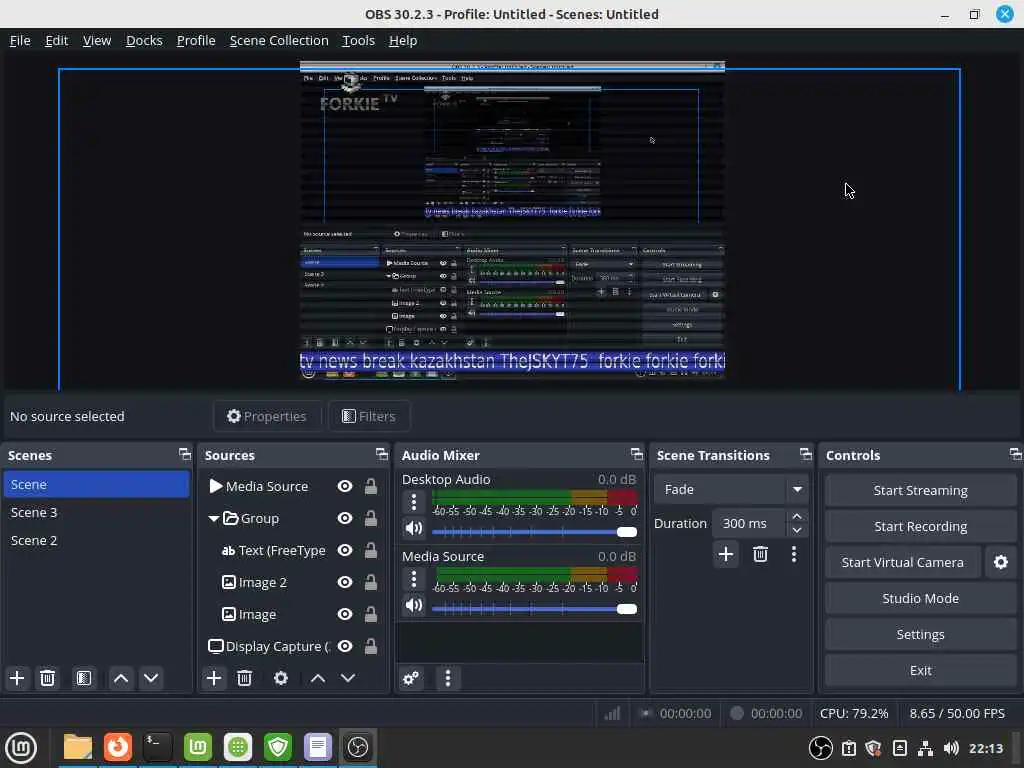This screenshot has width=1024, height=768.
Task: Remove the configurable transition trash icon
Action: [x=760, y=554]
